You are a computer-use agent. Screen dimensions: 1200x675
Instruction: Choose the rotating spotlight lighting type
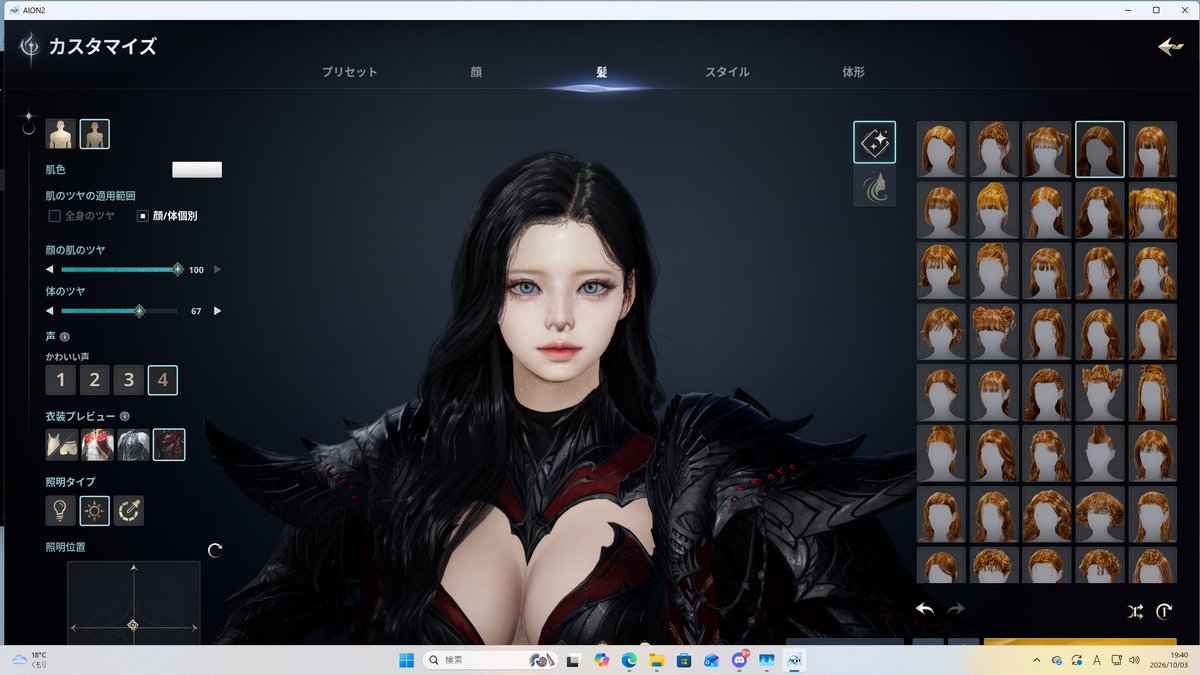point(129,511)
